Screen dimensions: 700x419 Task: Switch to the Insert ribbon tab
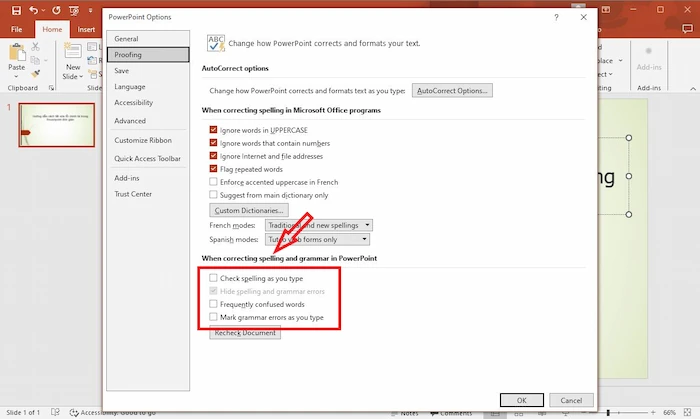pyautogui.click(x=86, y=29)
